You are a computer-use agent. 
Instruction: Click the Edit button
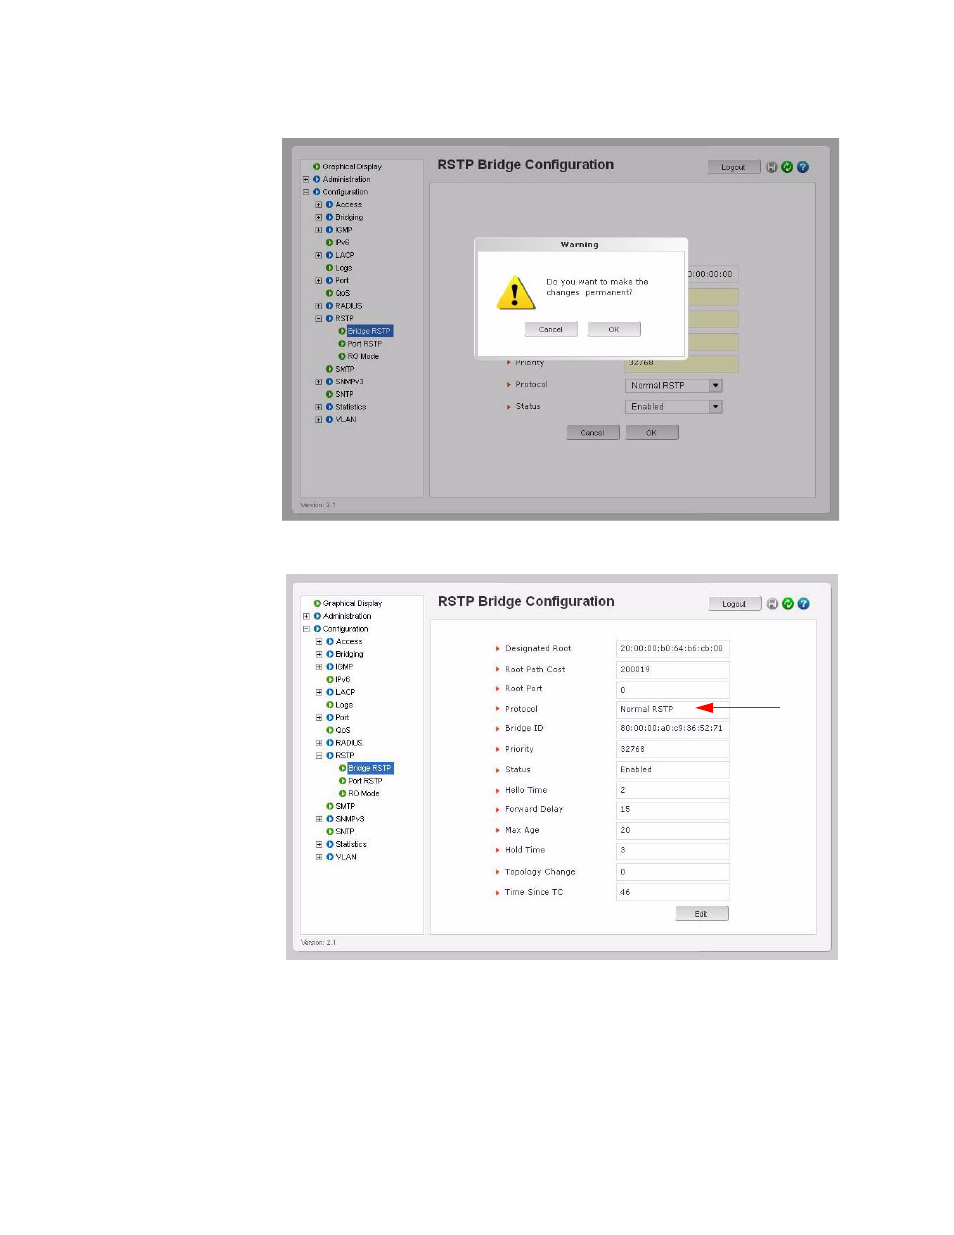(702, 914)
